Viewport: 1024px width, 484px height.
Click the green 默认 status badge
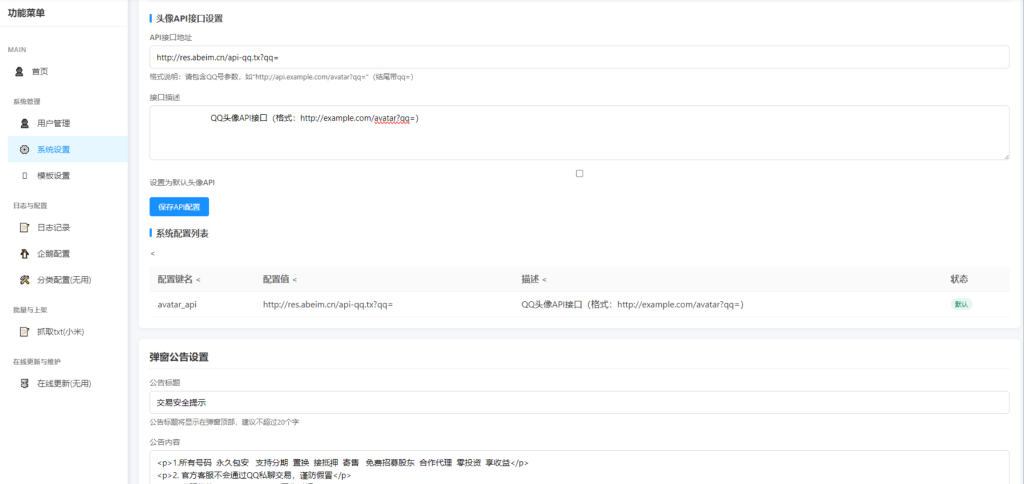(x=961, y=304)
